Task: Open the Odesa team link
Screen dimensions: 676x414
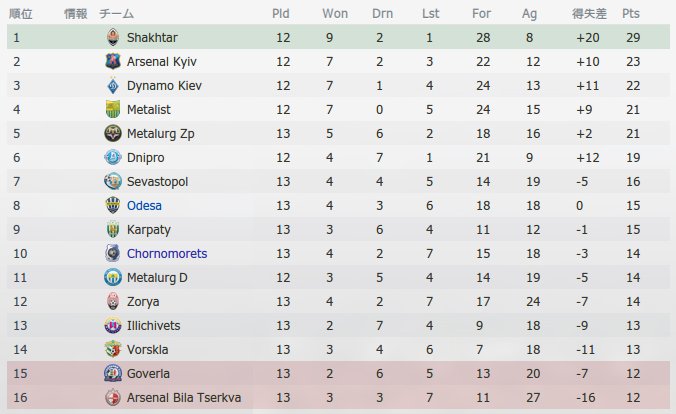Action: [x=144, y=206]
